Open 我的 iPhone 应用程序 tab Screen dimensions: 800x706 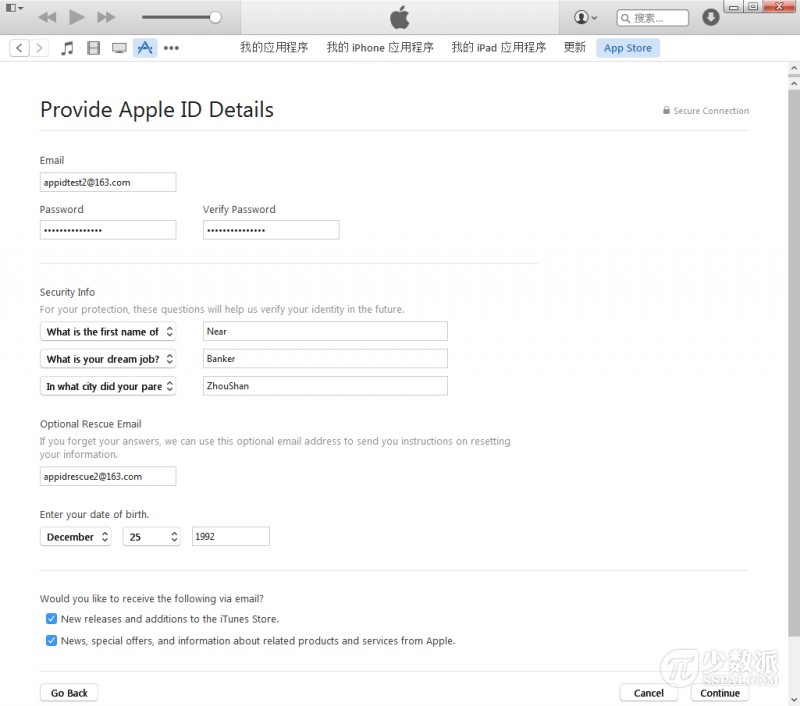(x=380, y=47)
